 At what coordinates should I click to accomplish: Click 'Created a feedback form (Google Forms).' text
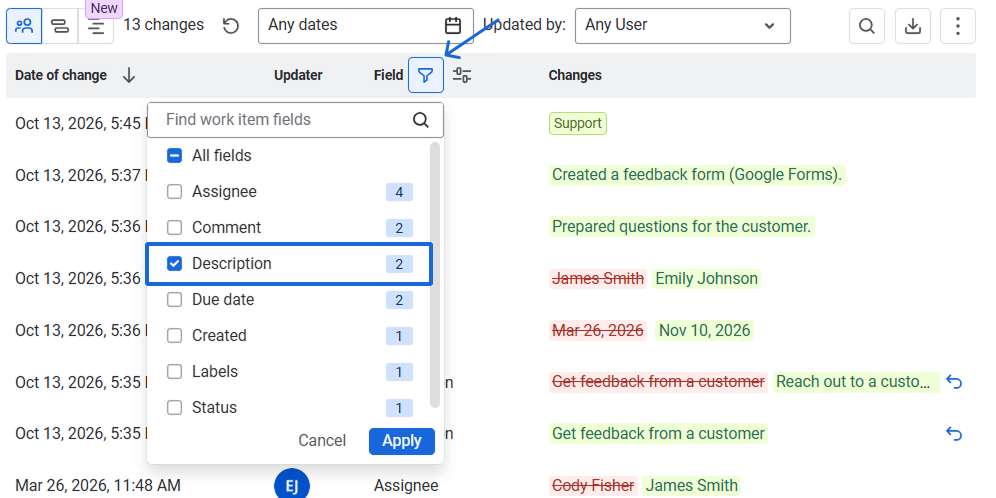point(697,175)
